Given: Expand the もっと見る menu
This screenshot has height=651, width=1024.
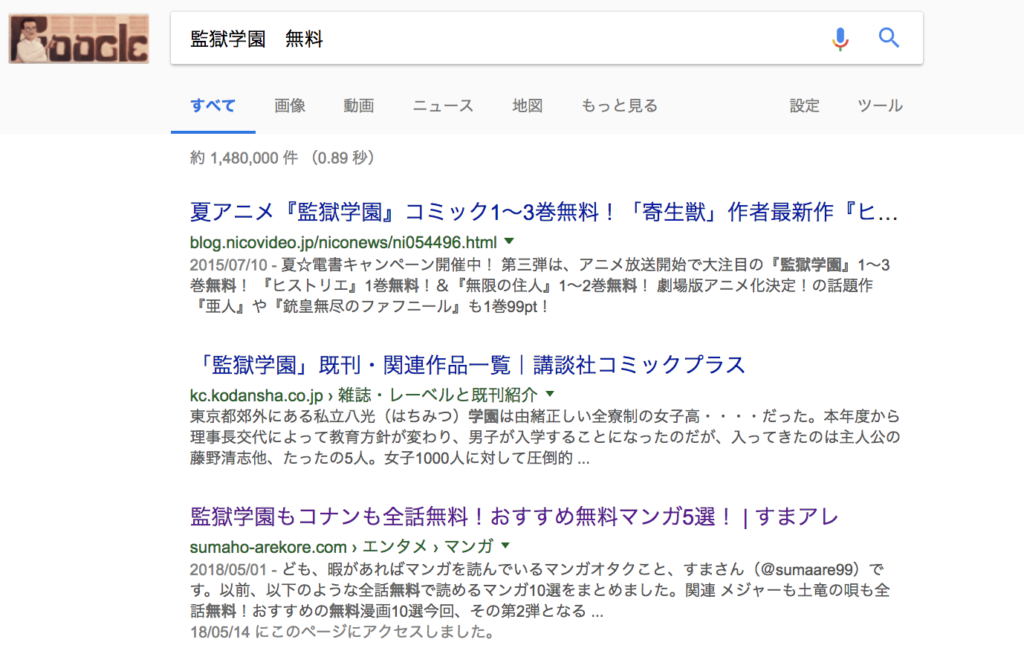Looking at the screenshot, I should pos(619,106).
